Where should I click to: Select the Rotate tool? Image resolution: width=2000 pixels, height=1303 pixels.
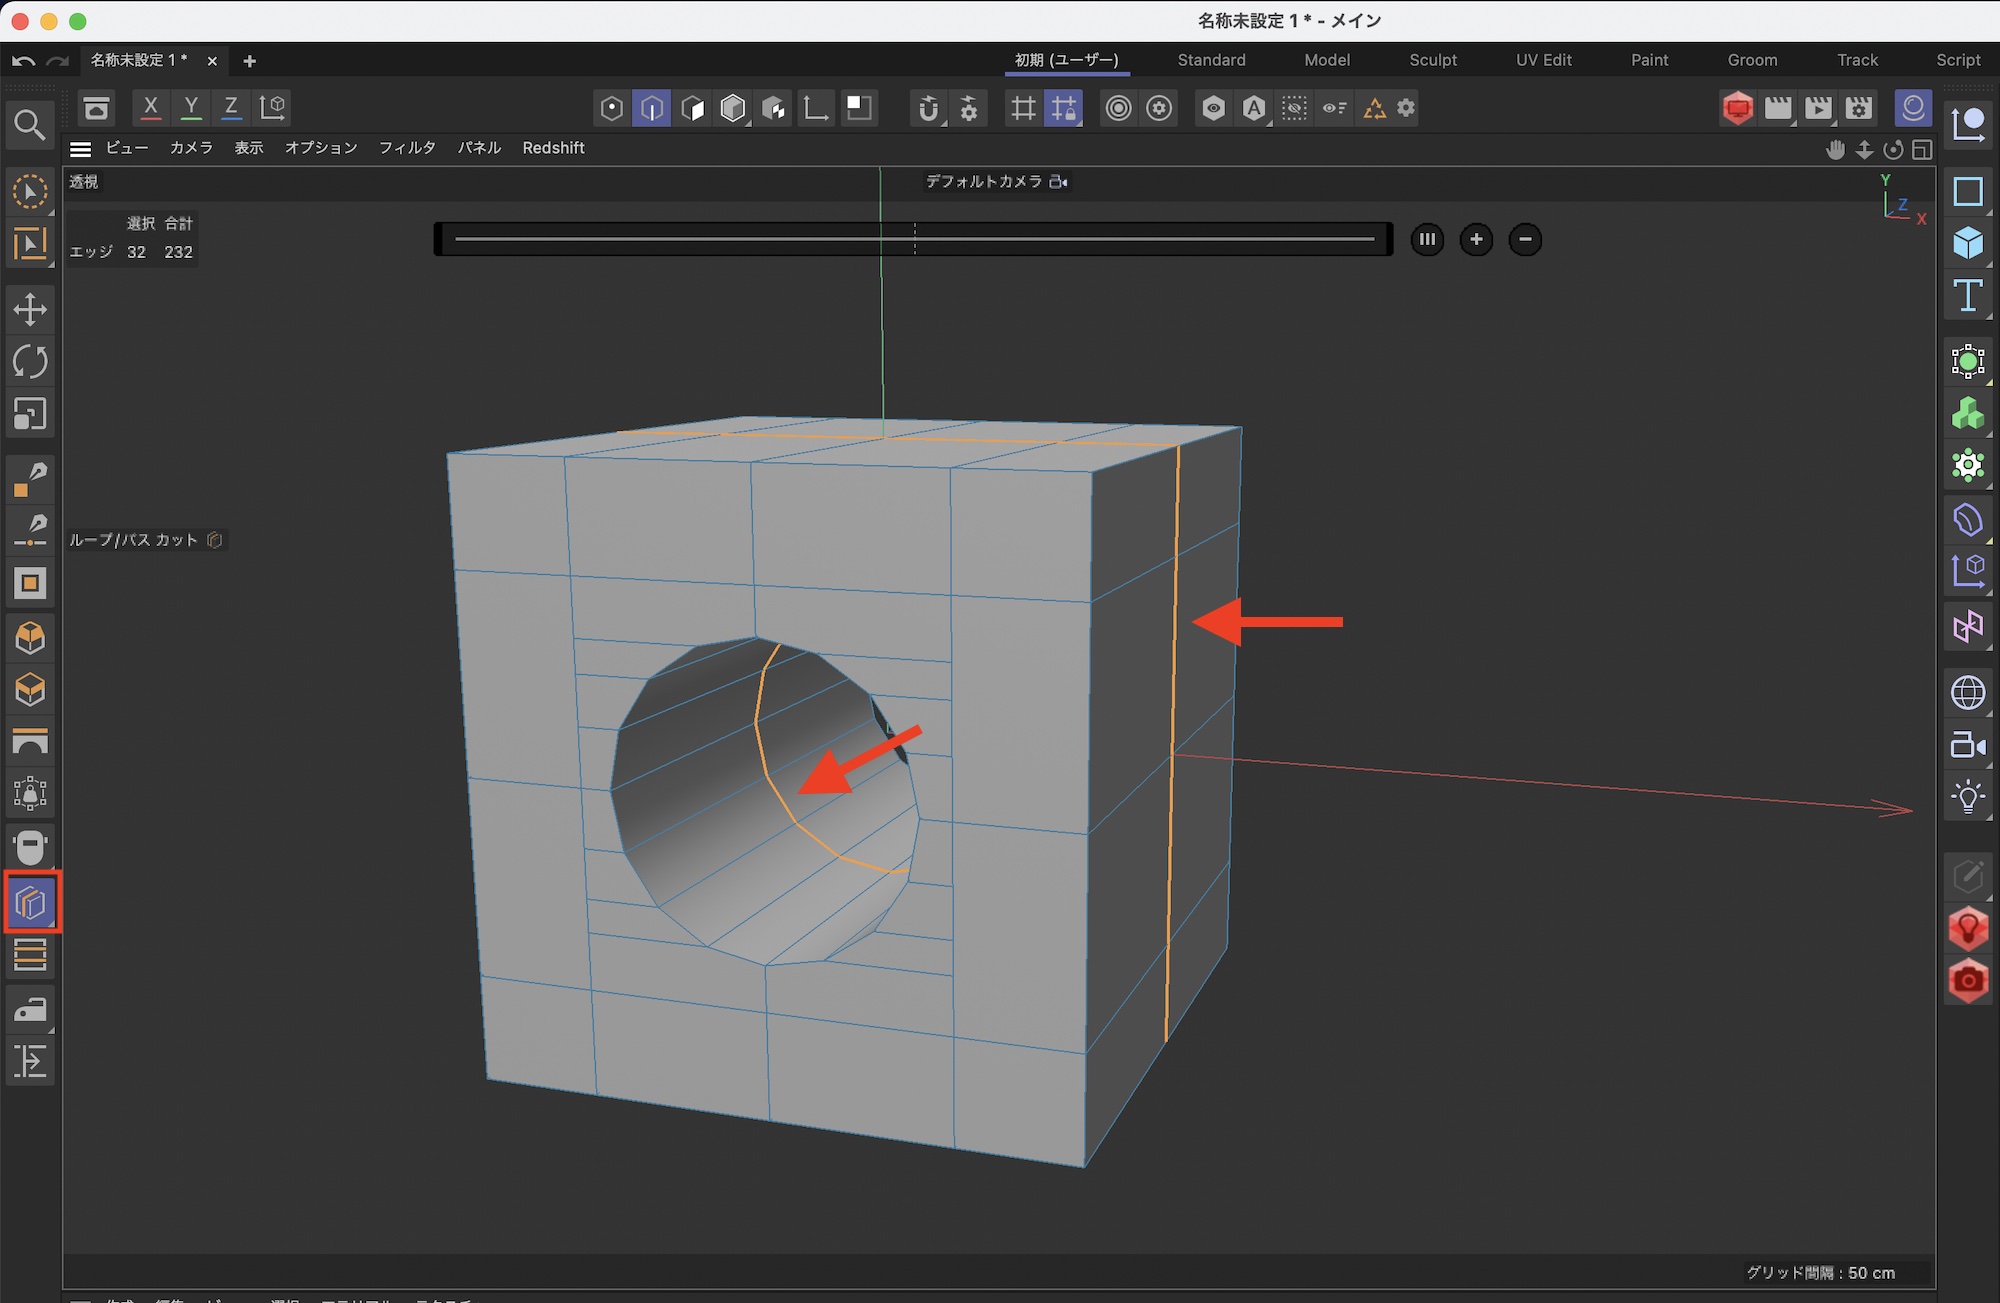coord(30,361)
